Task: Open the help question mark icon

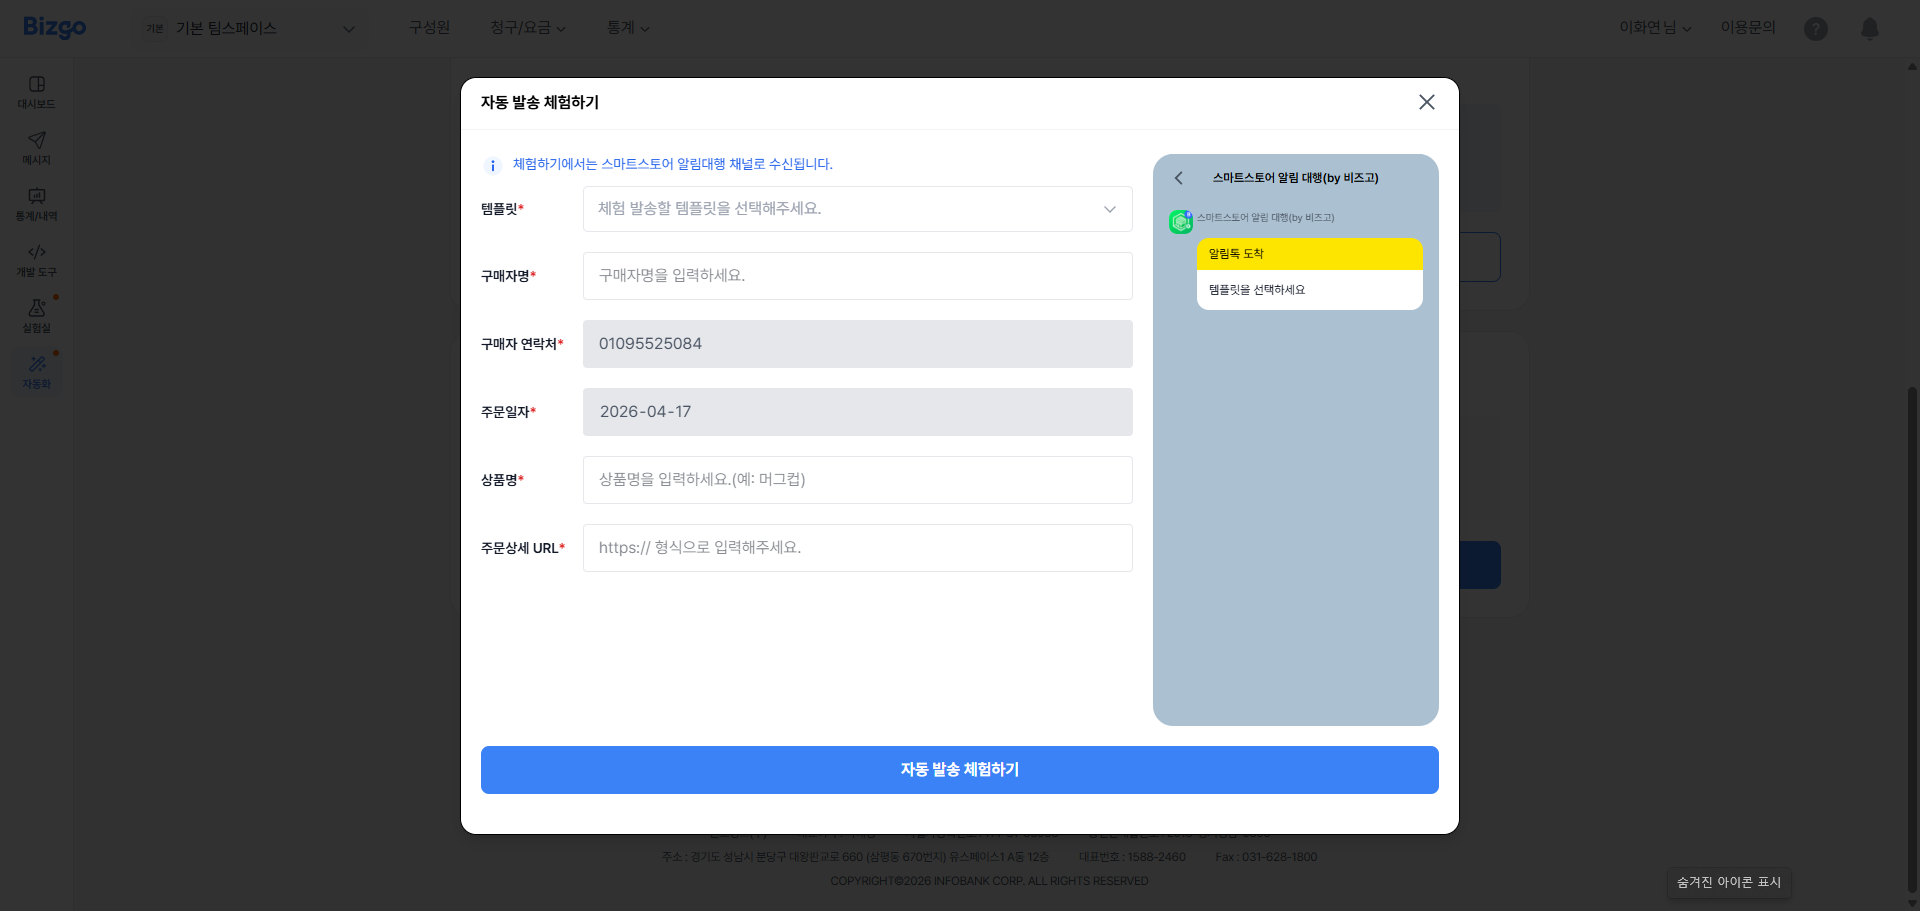Action: tap(1815, 29)
